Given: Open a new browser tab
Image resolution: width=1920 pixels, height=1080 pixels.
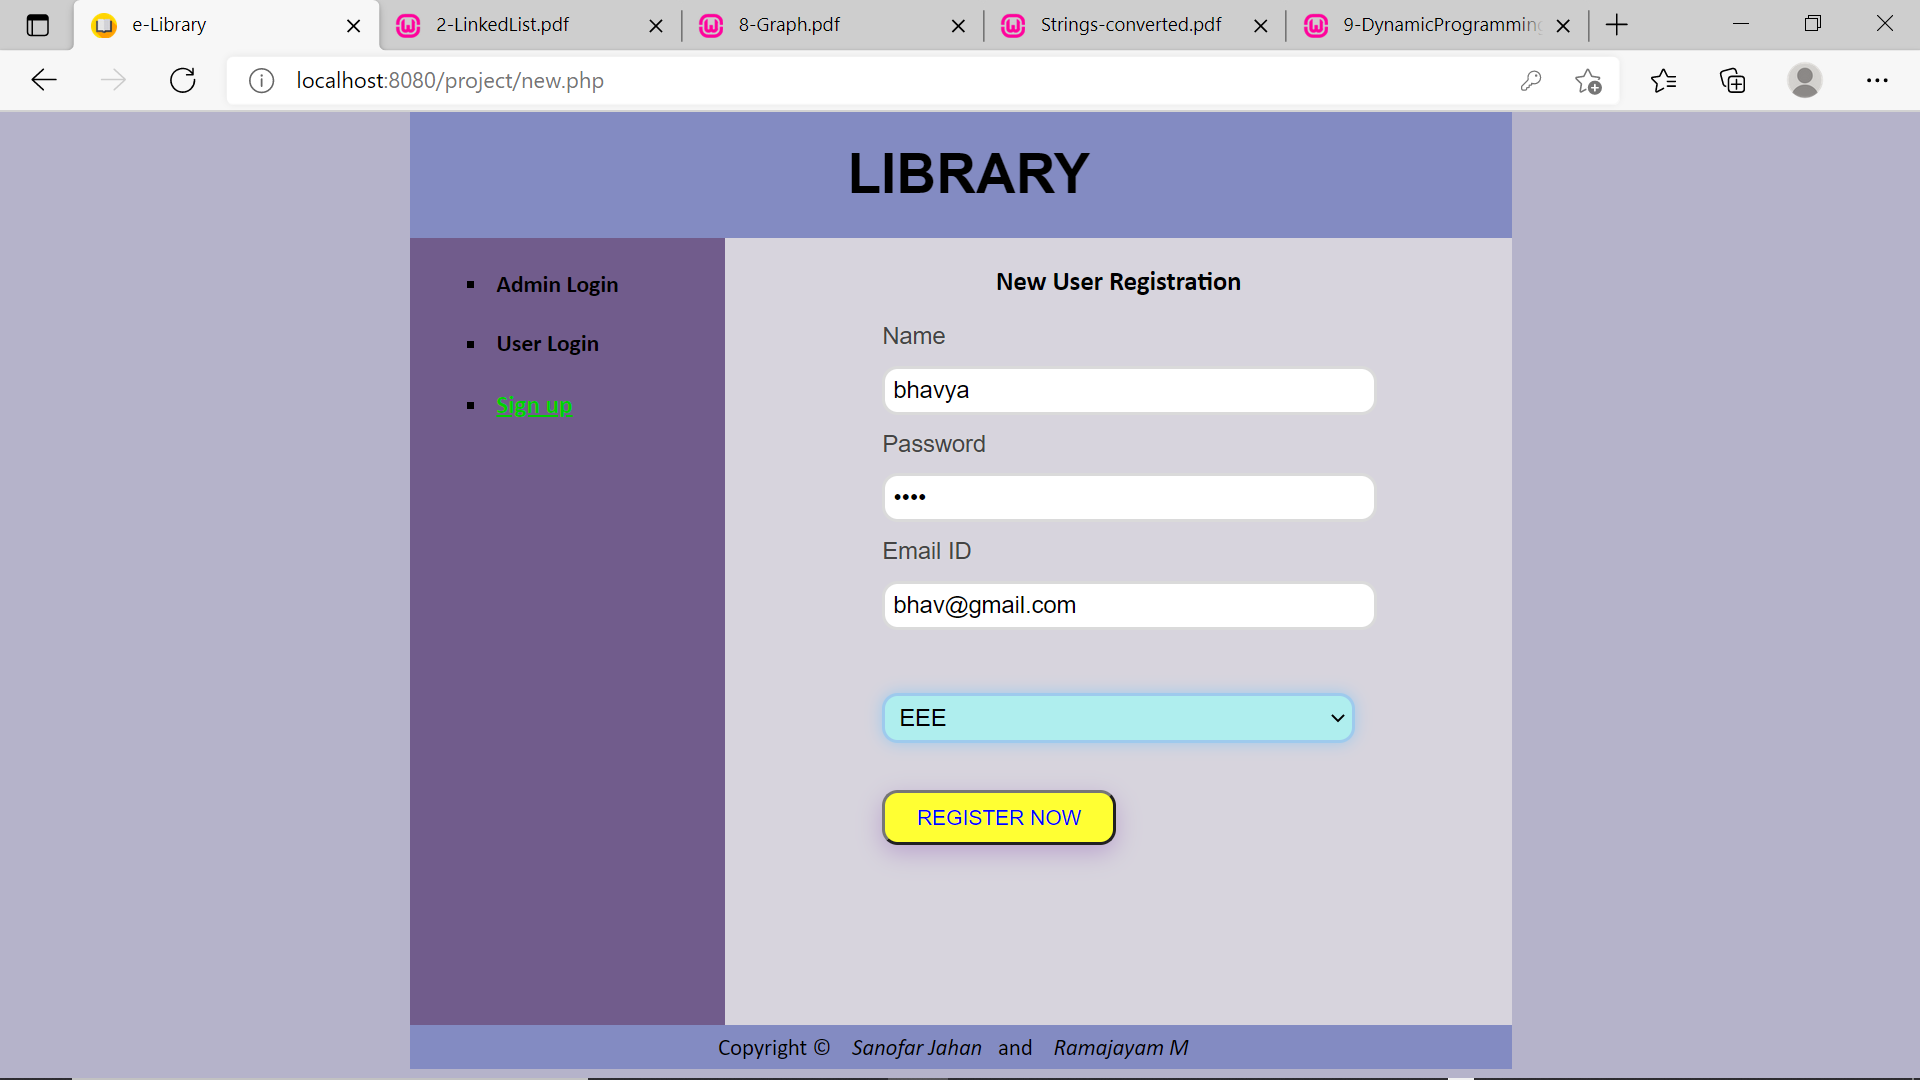Looking at the screenshot, I should pyautogui.click(x=1616, y=24).
